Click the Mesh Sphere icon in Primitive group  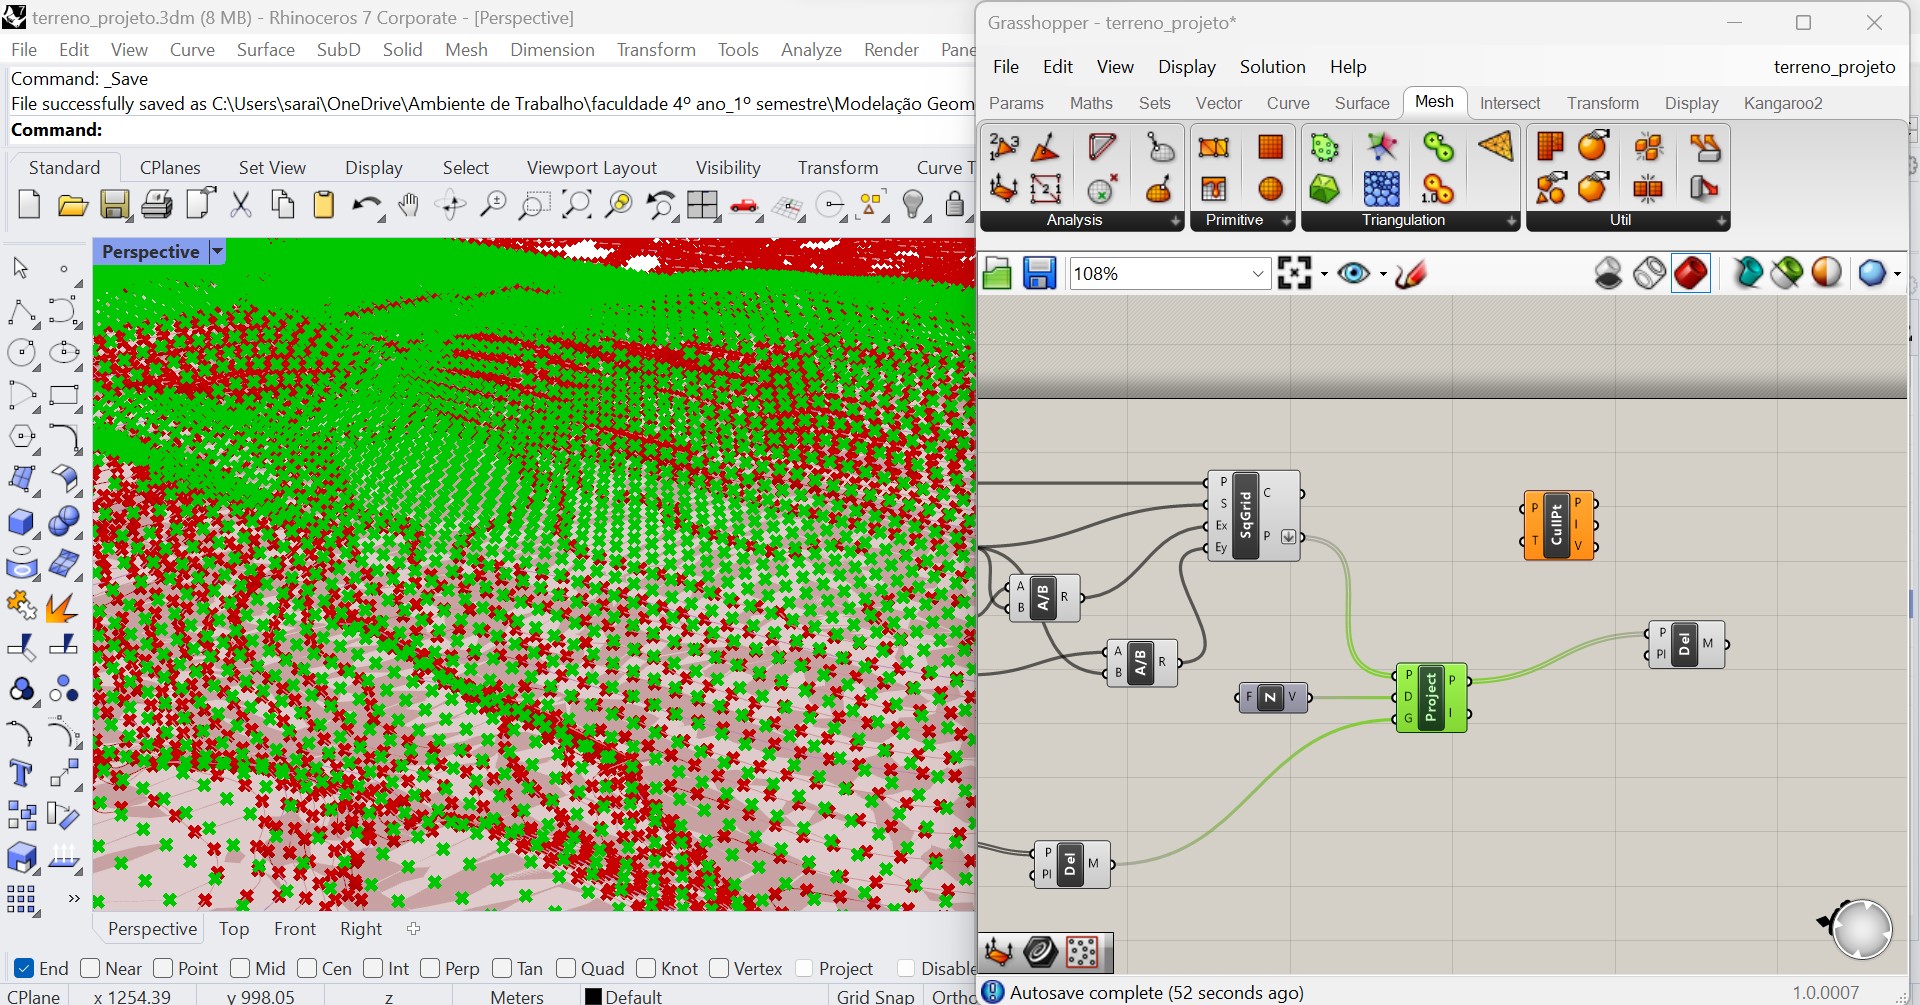pos(1270,189)
